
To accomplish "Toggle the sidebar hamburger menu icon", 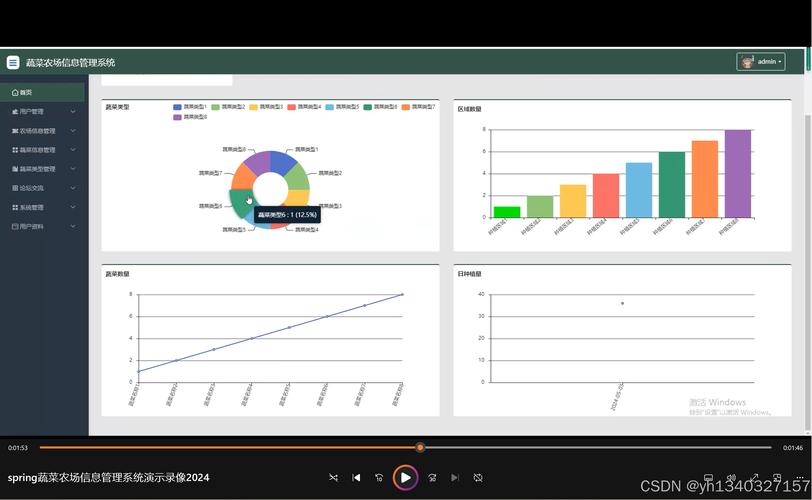I will tap(13, 63).
